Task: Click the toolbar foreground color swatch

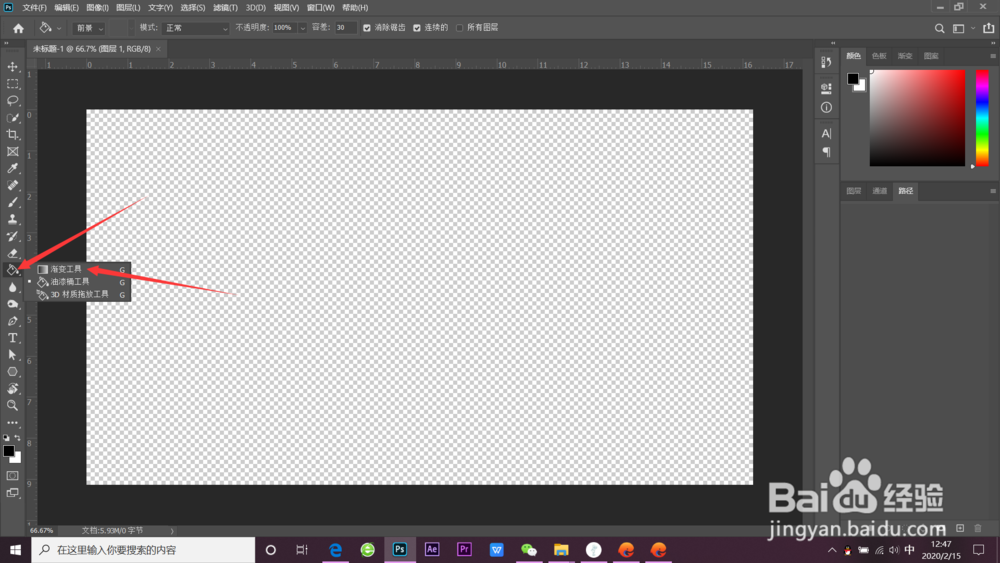Action: tap(8, 451)
